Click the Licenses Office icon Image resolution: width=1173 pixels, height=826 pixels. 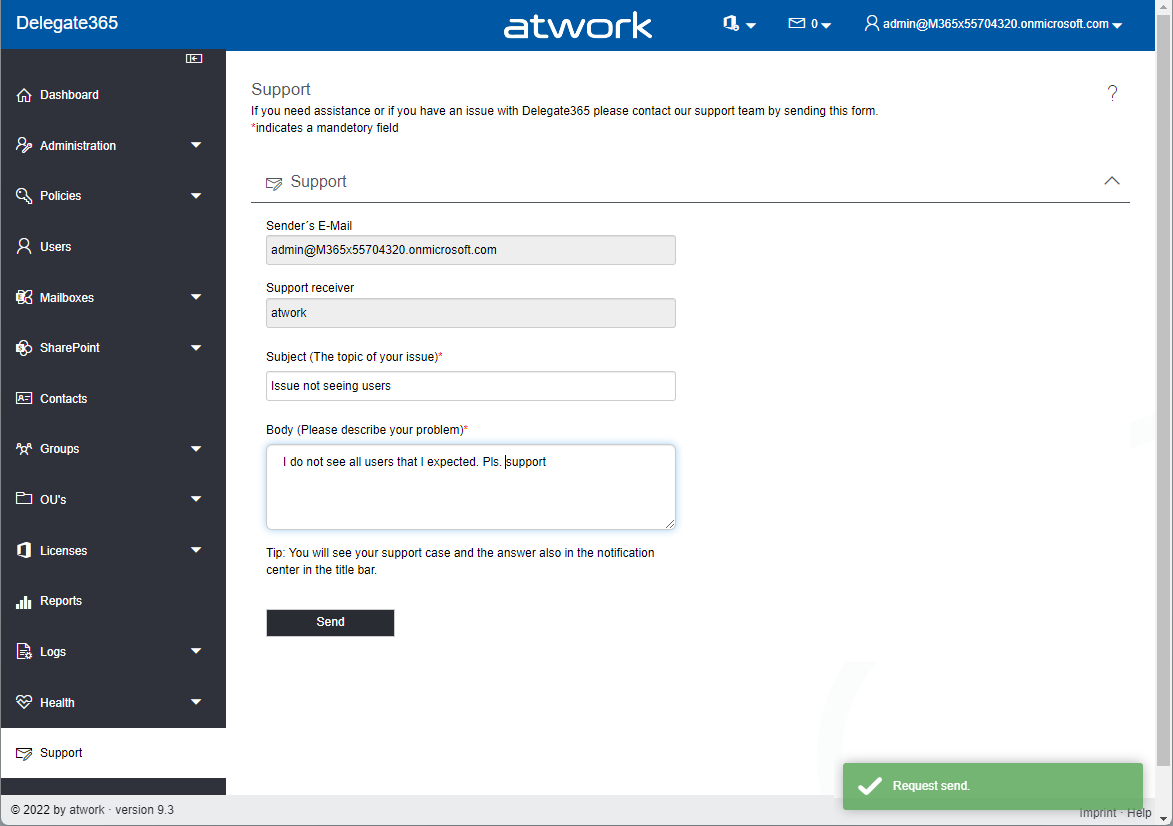tap(24, 550)
